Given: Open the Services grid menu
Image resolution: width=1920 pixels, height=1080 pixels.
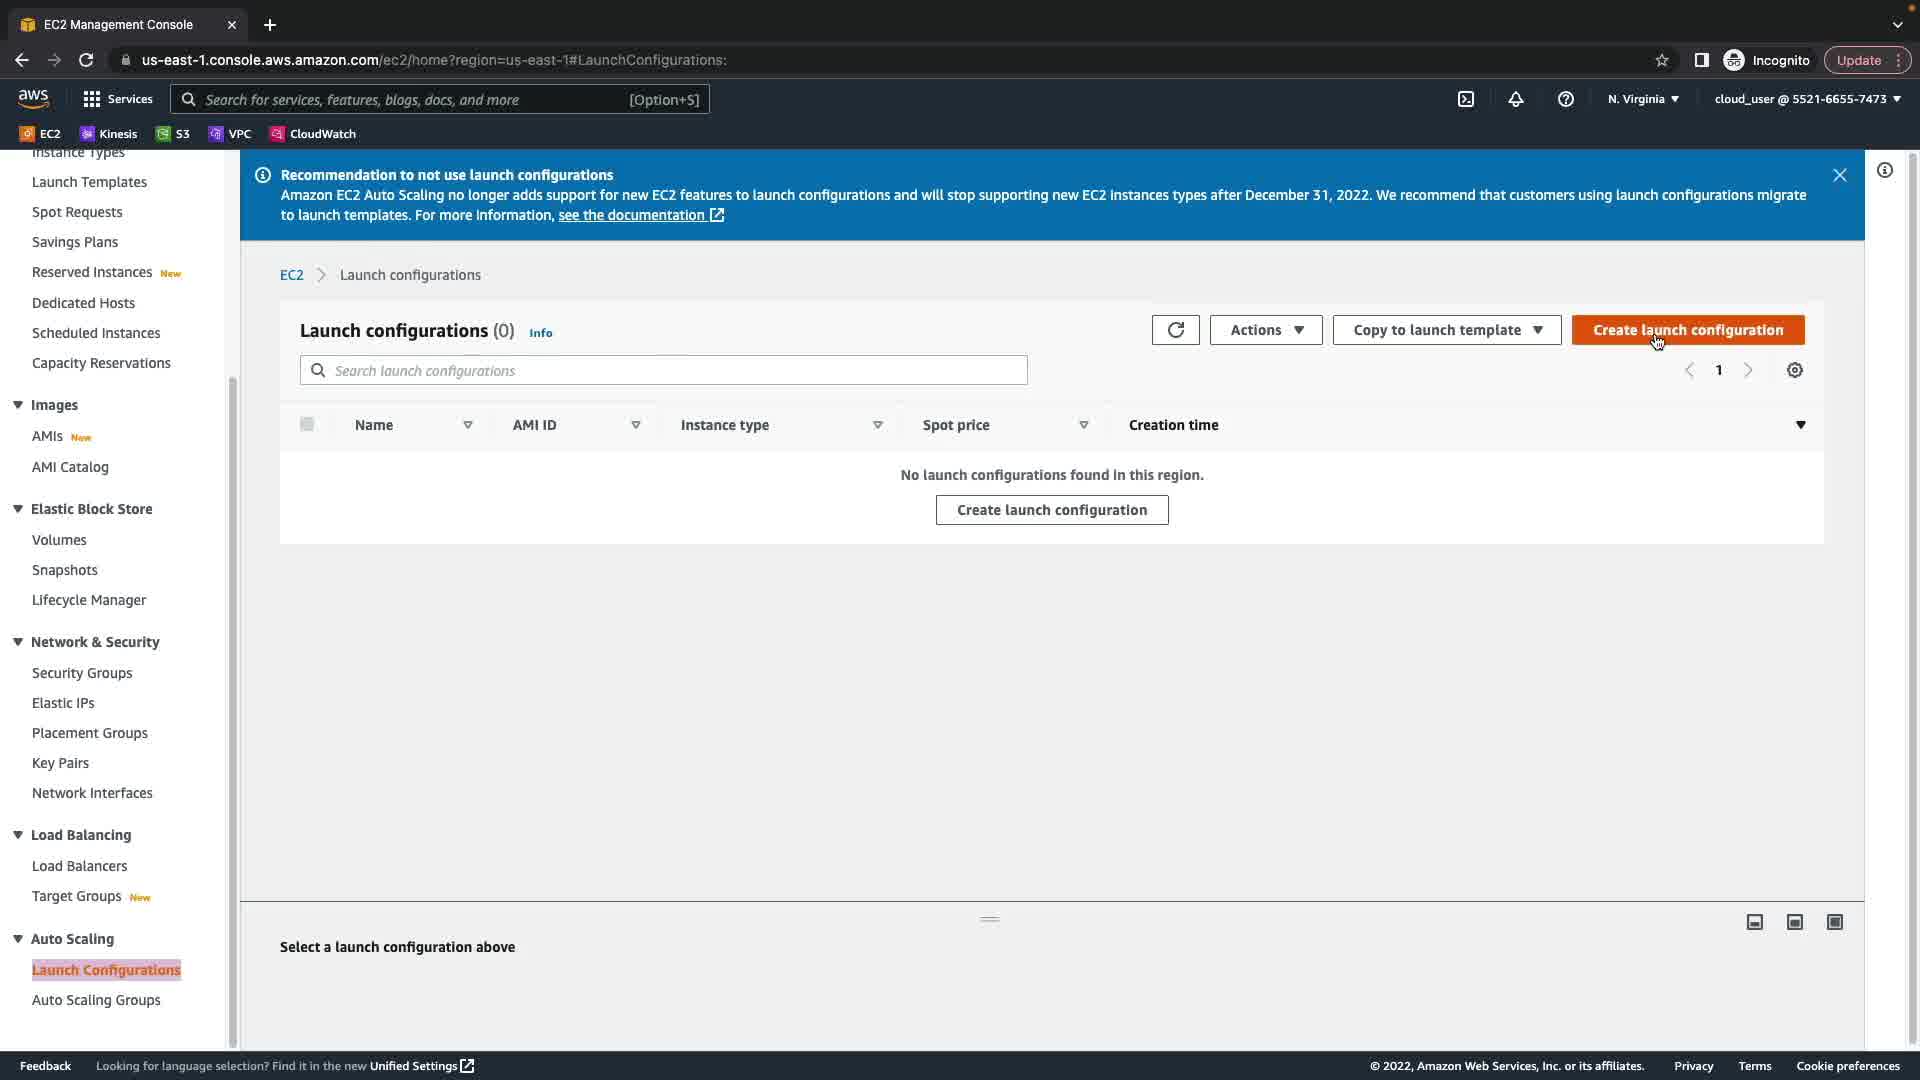Looking at the screenshot, I should coord(117,99).
